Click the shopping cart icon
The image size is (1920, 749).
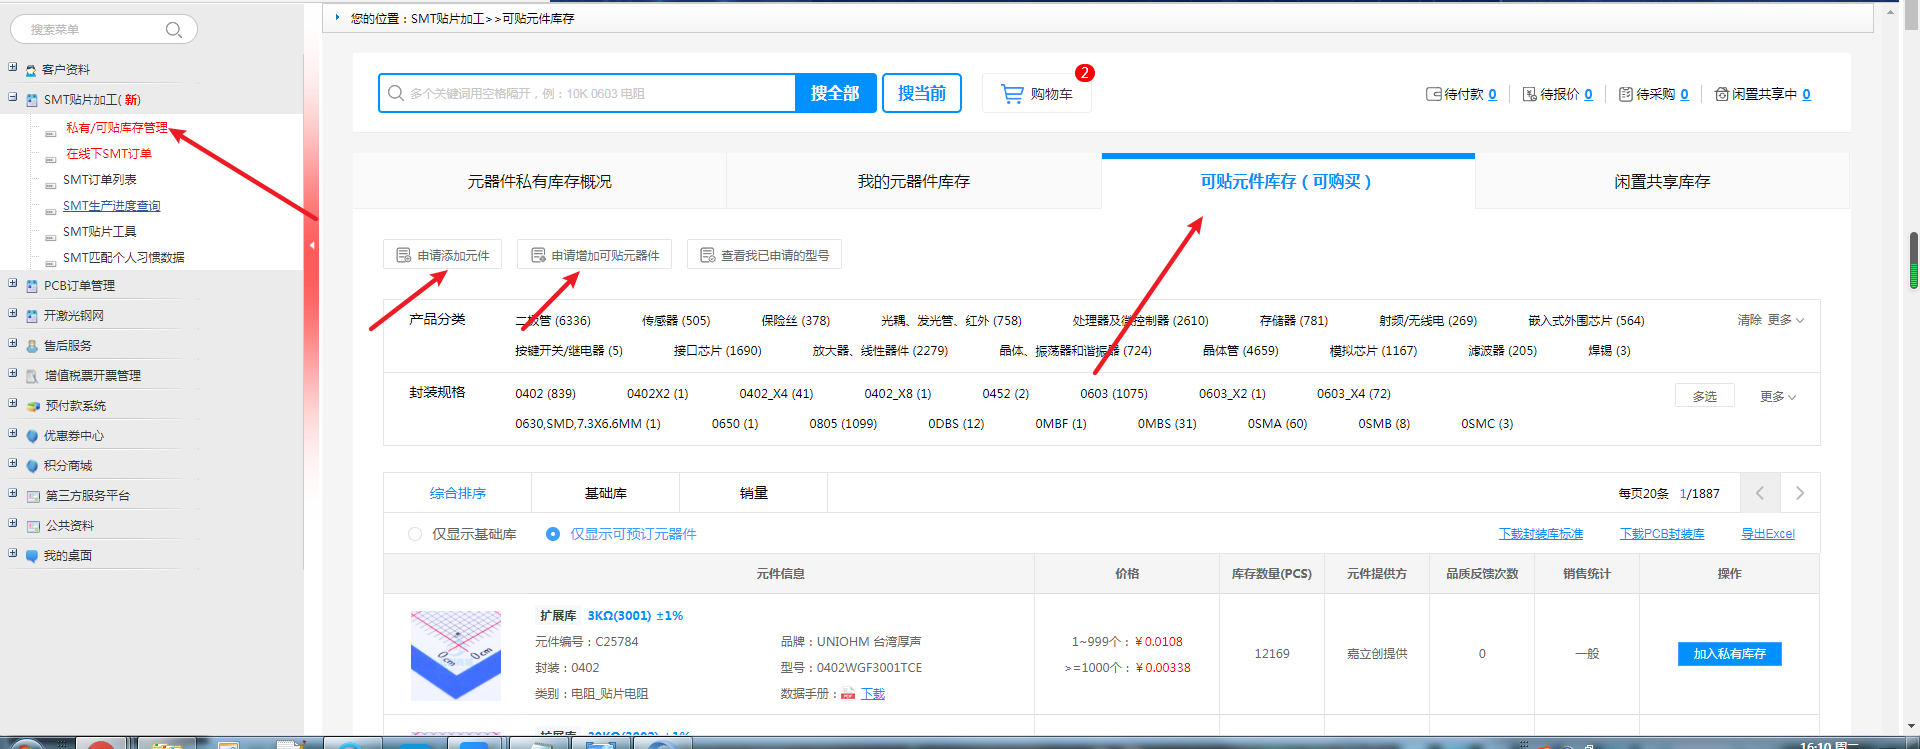1012,94
